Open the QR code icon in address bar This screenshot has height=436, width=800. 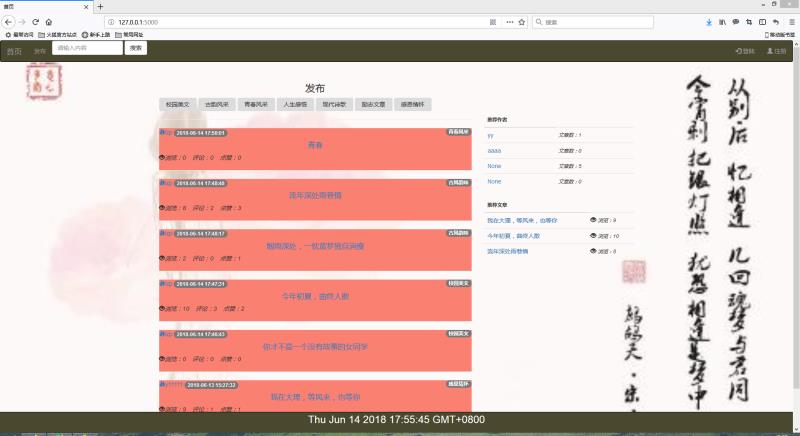click(493, 22)
